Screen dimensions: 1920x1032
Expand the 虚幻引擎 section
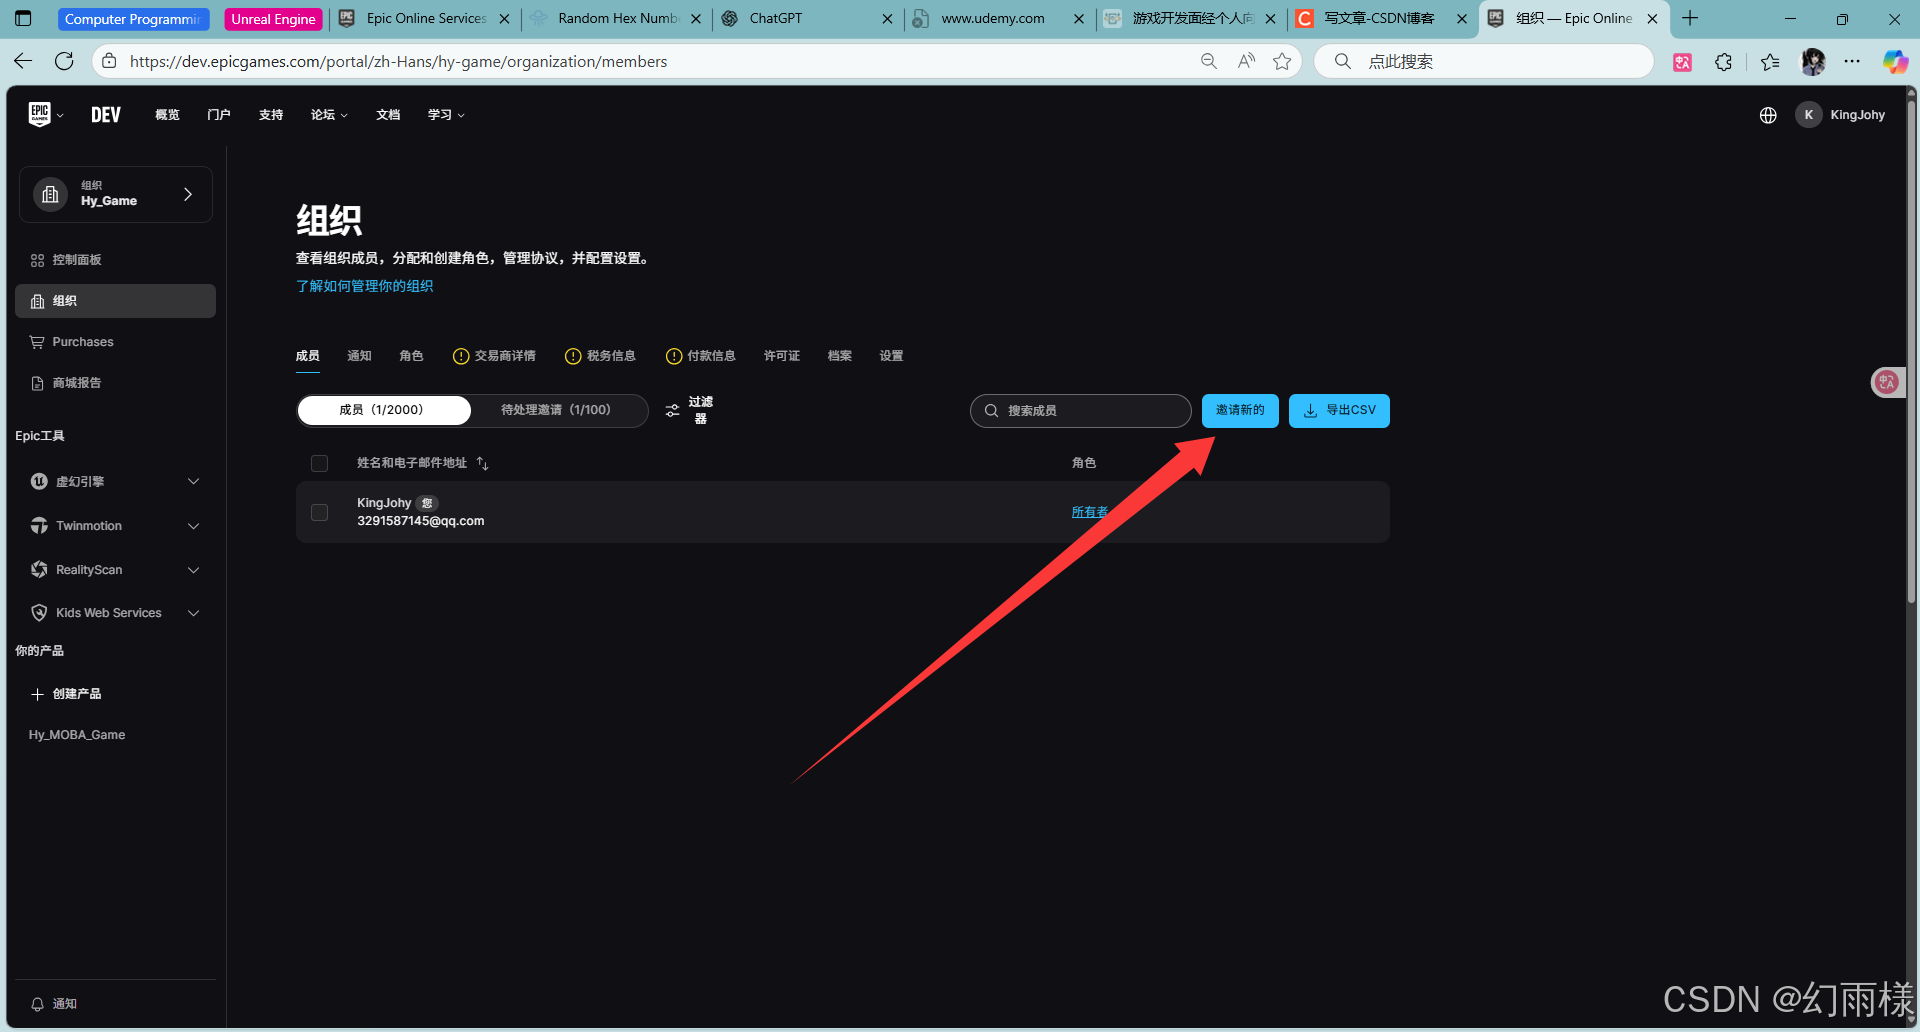115,482
